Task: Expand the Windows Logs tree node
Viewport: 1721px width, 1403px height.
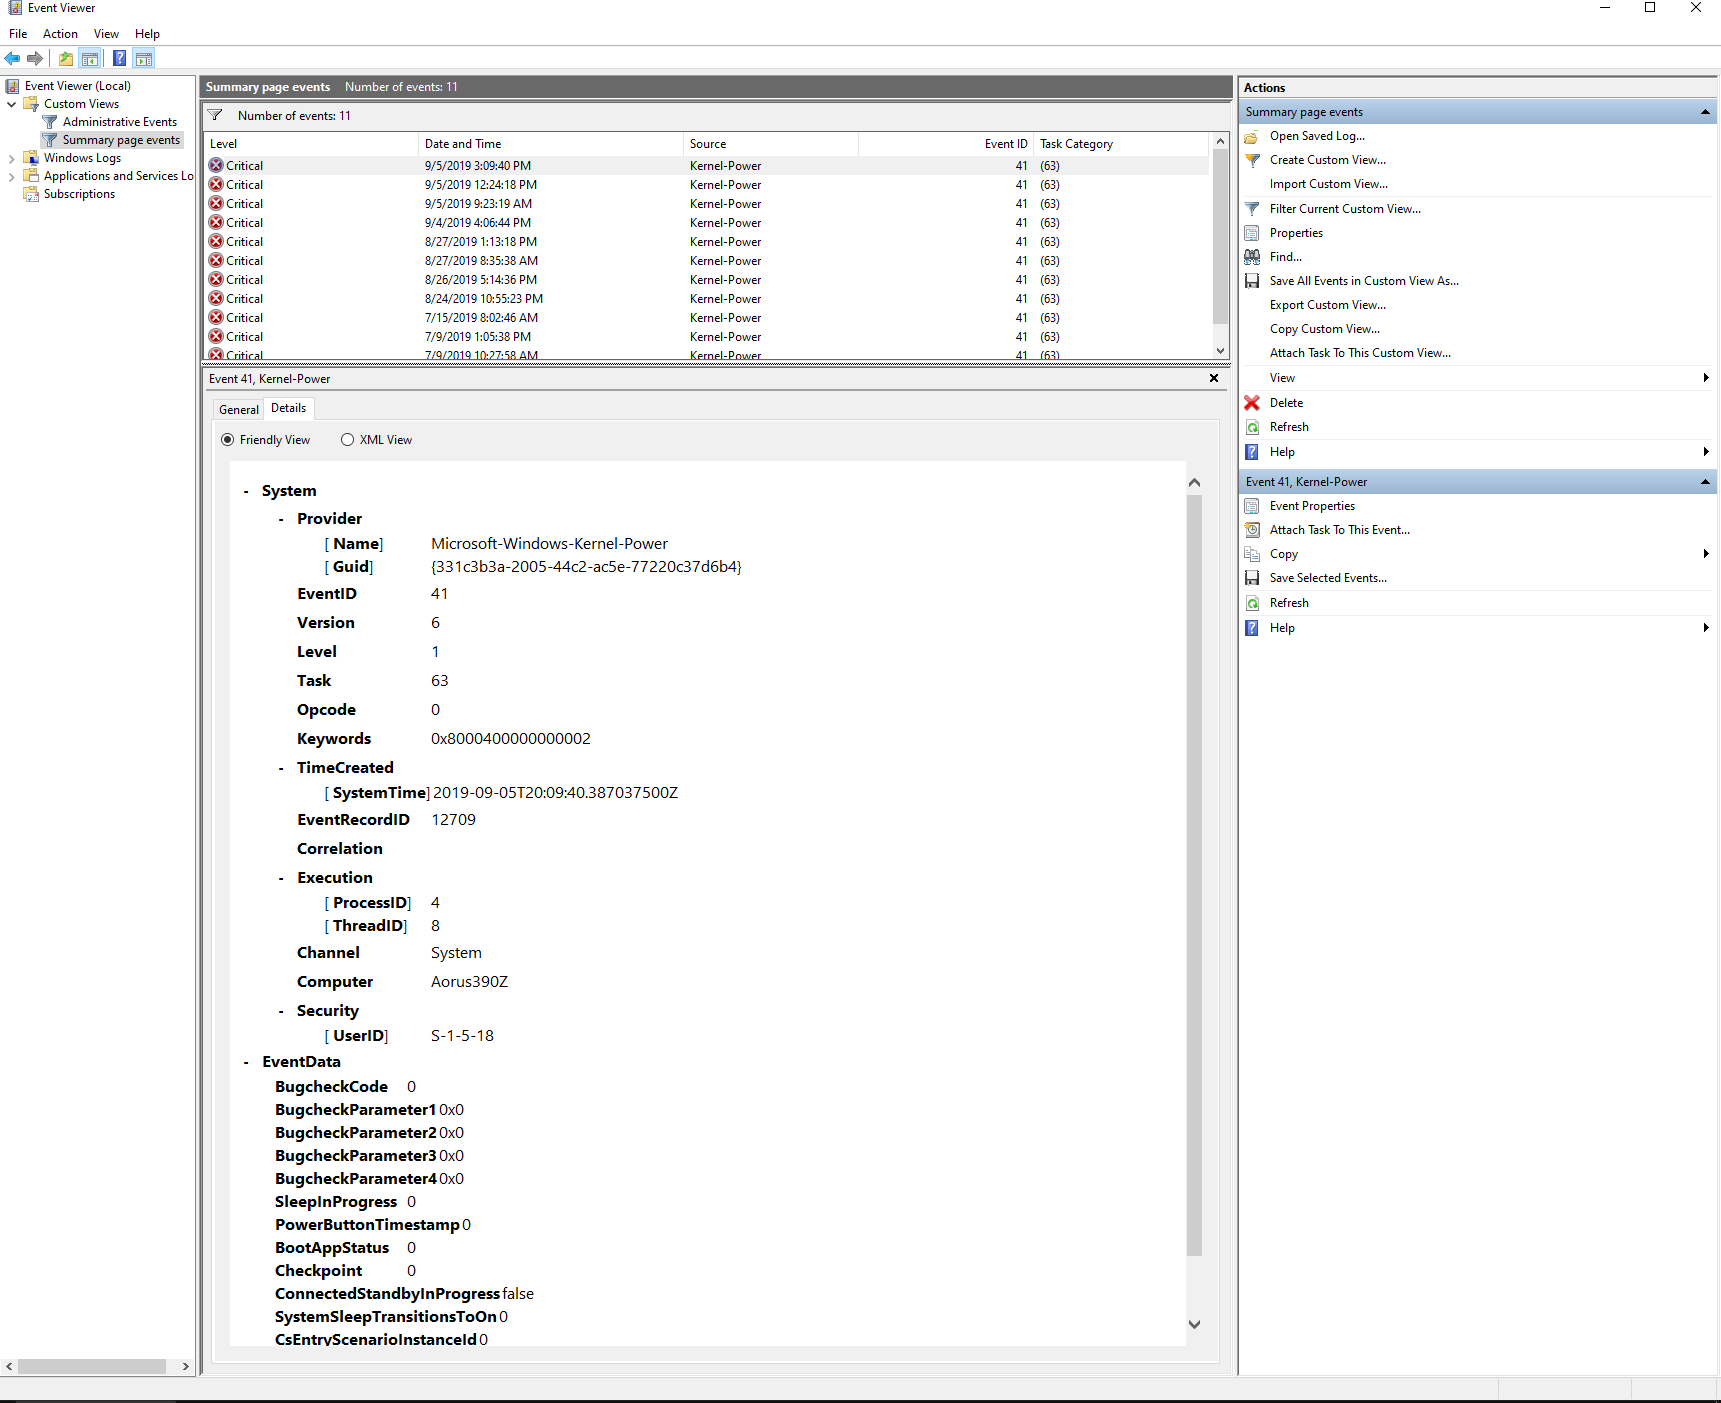Action: coord(12,158)
